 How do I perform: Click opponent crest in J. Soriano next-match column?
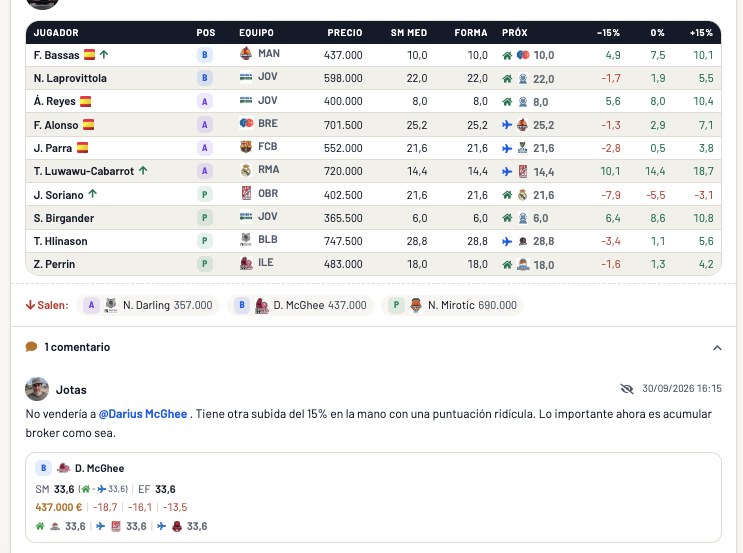click(x=523, y=195)
